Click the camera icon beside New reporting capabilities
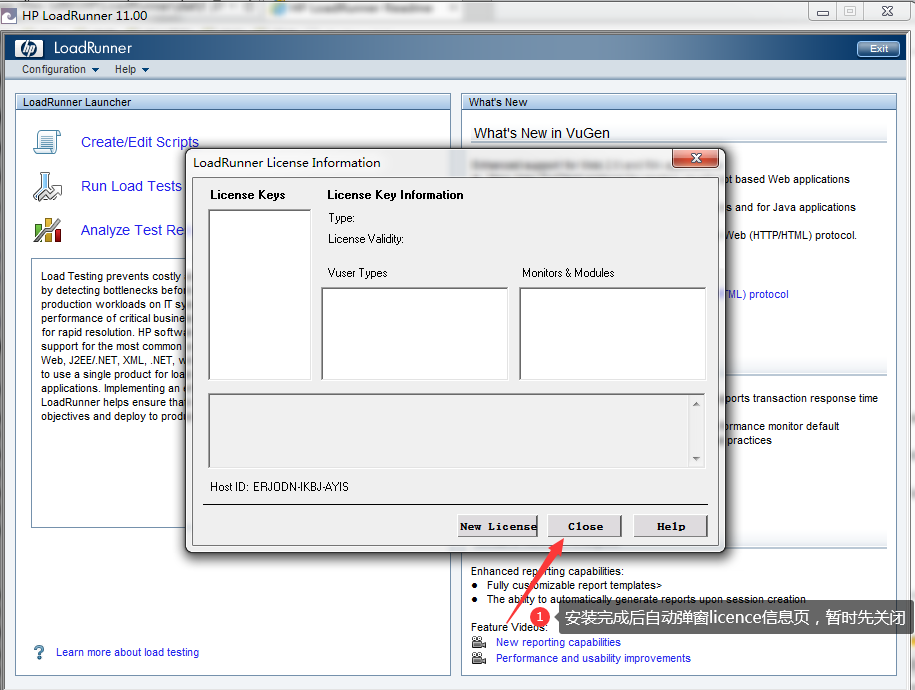 479,642
